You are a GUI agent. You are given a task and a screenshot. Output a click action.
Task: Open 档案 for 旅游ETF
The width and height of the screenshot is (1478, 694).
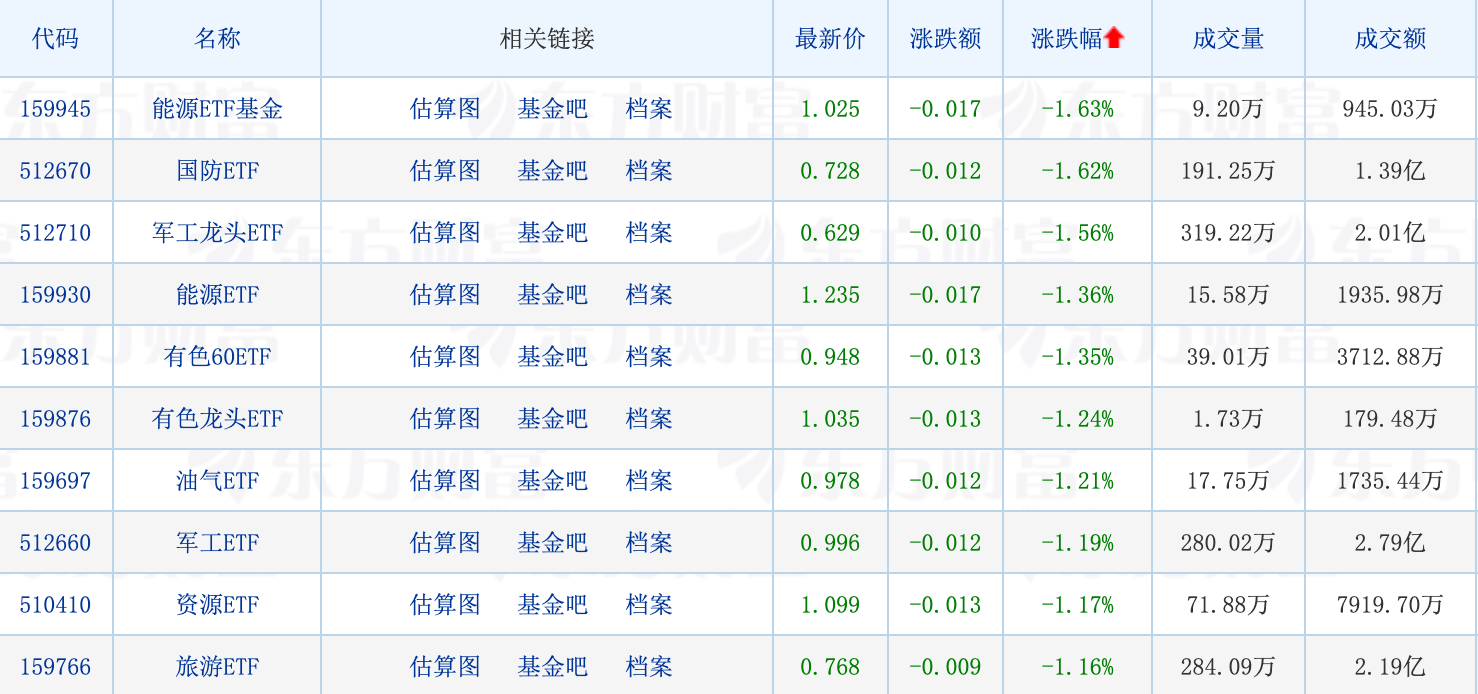(x=649, y=667)
